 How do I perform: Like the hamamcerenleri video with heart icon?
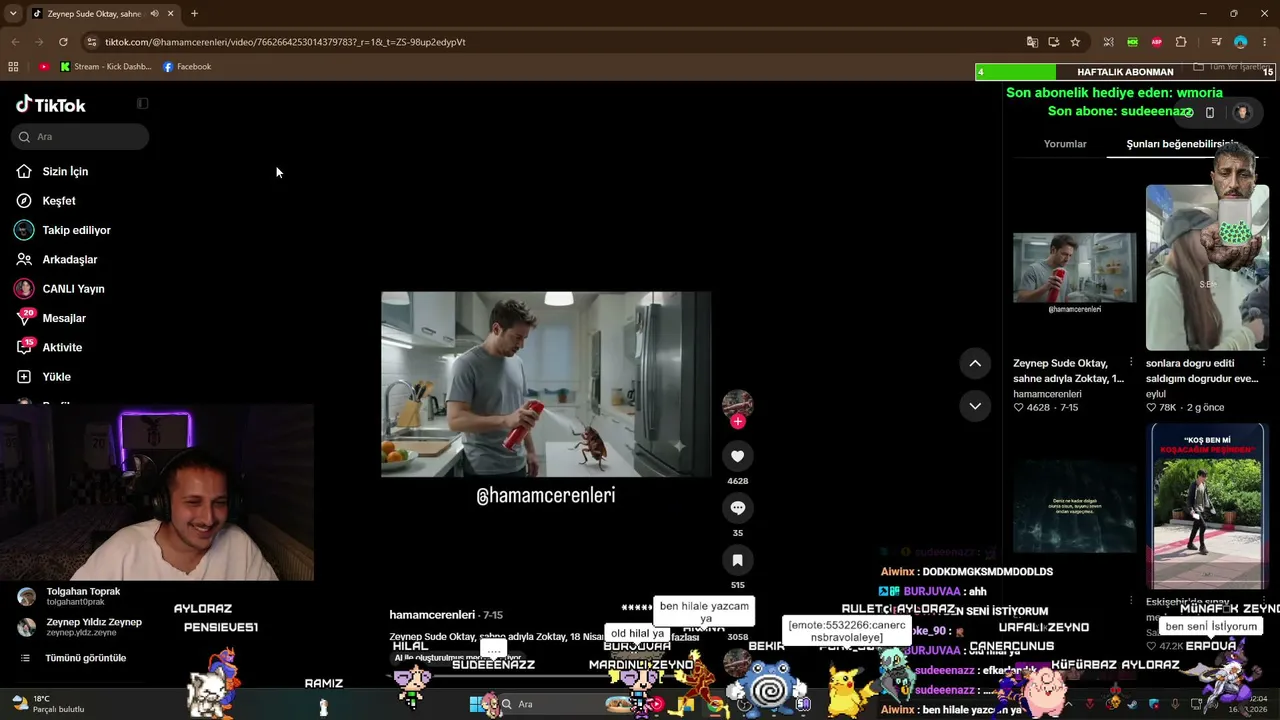coord(737,456)
